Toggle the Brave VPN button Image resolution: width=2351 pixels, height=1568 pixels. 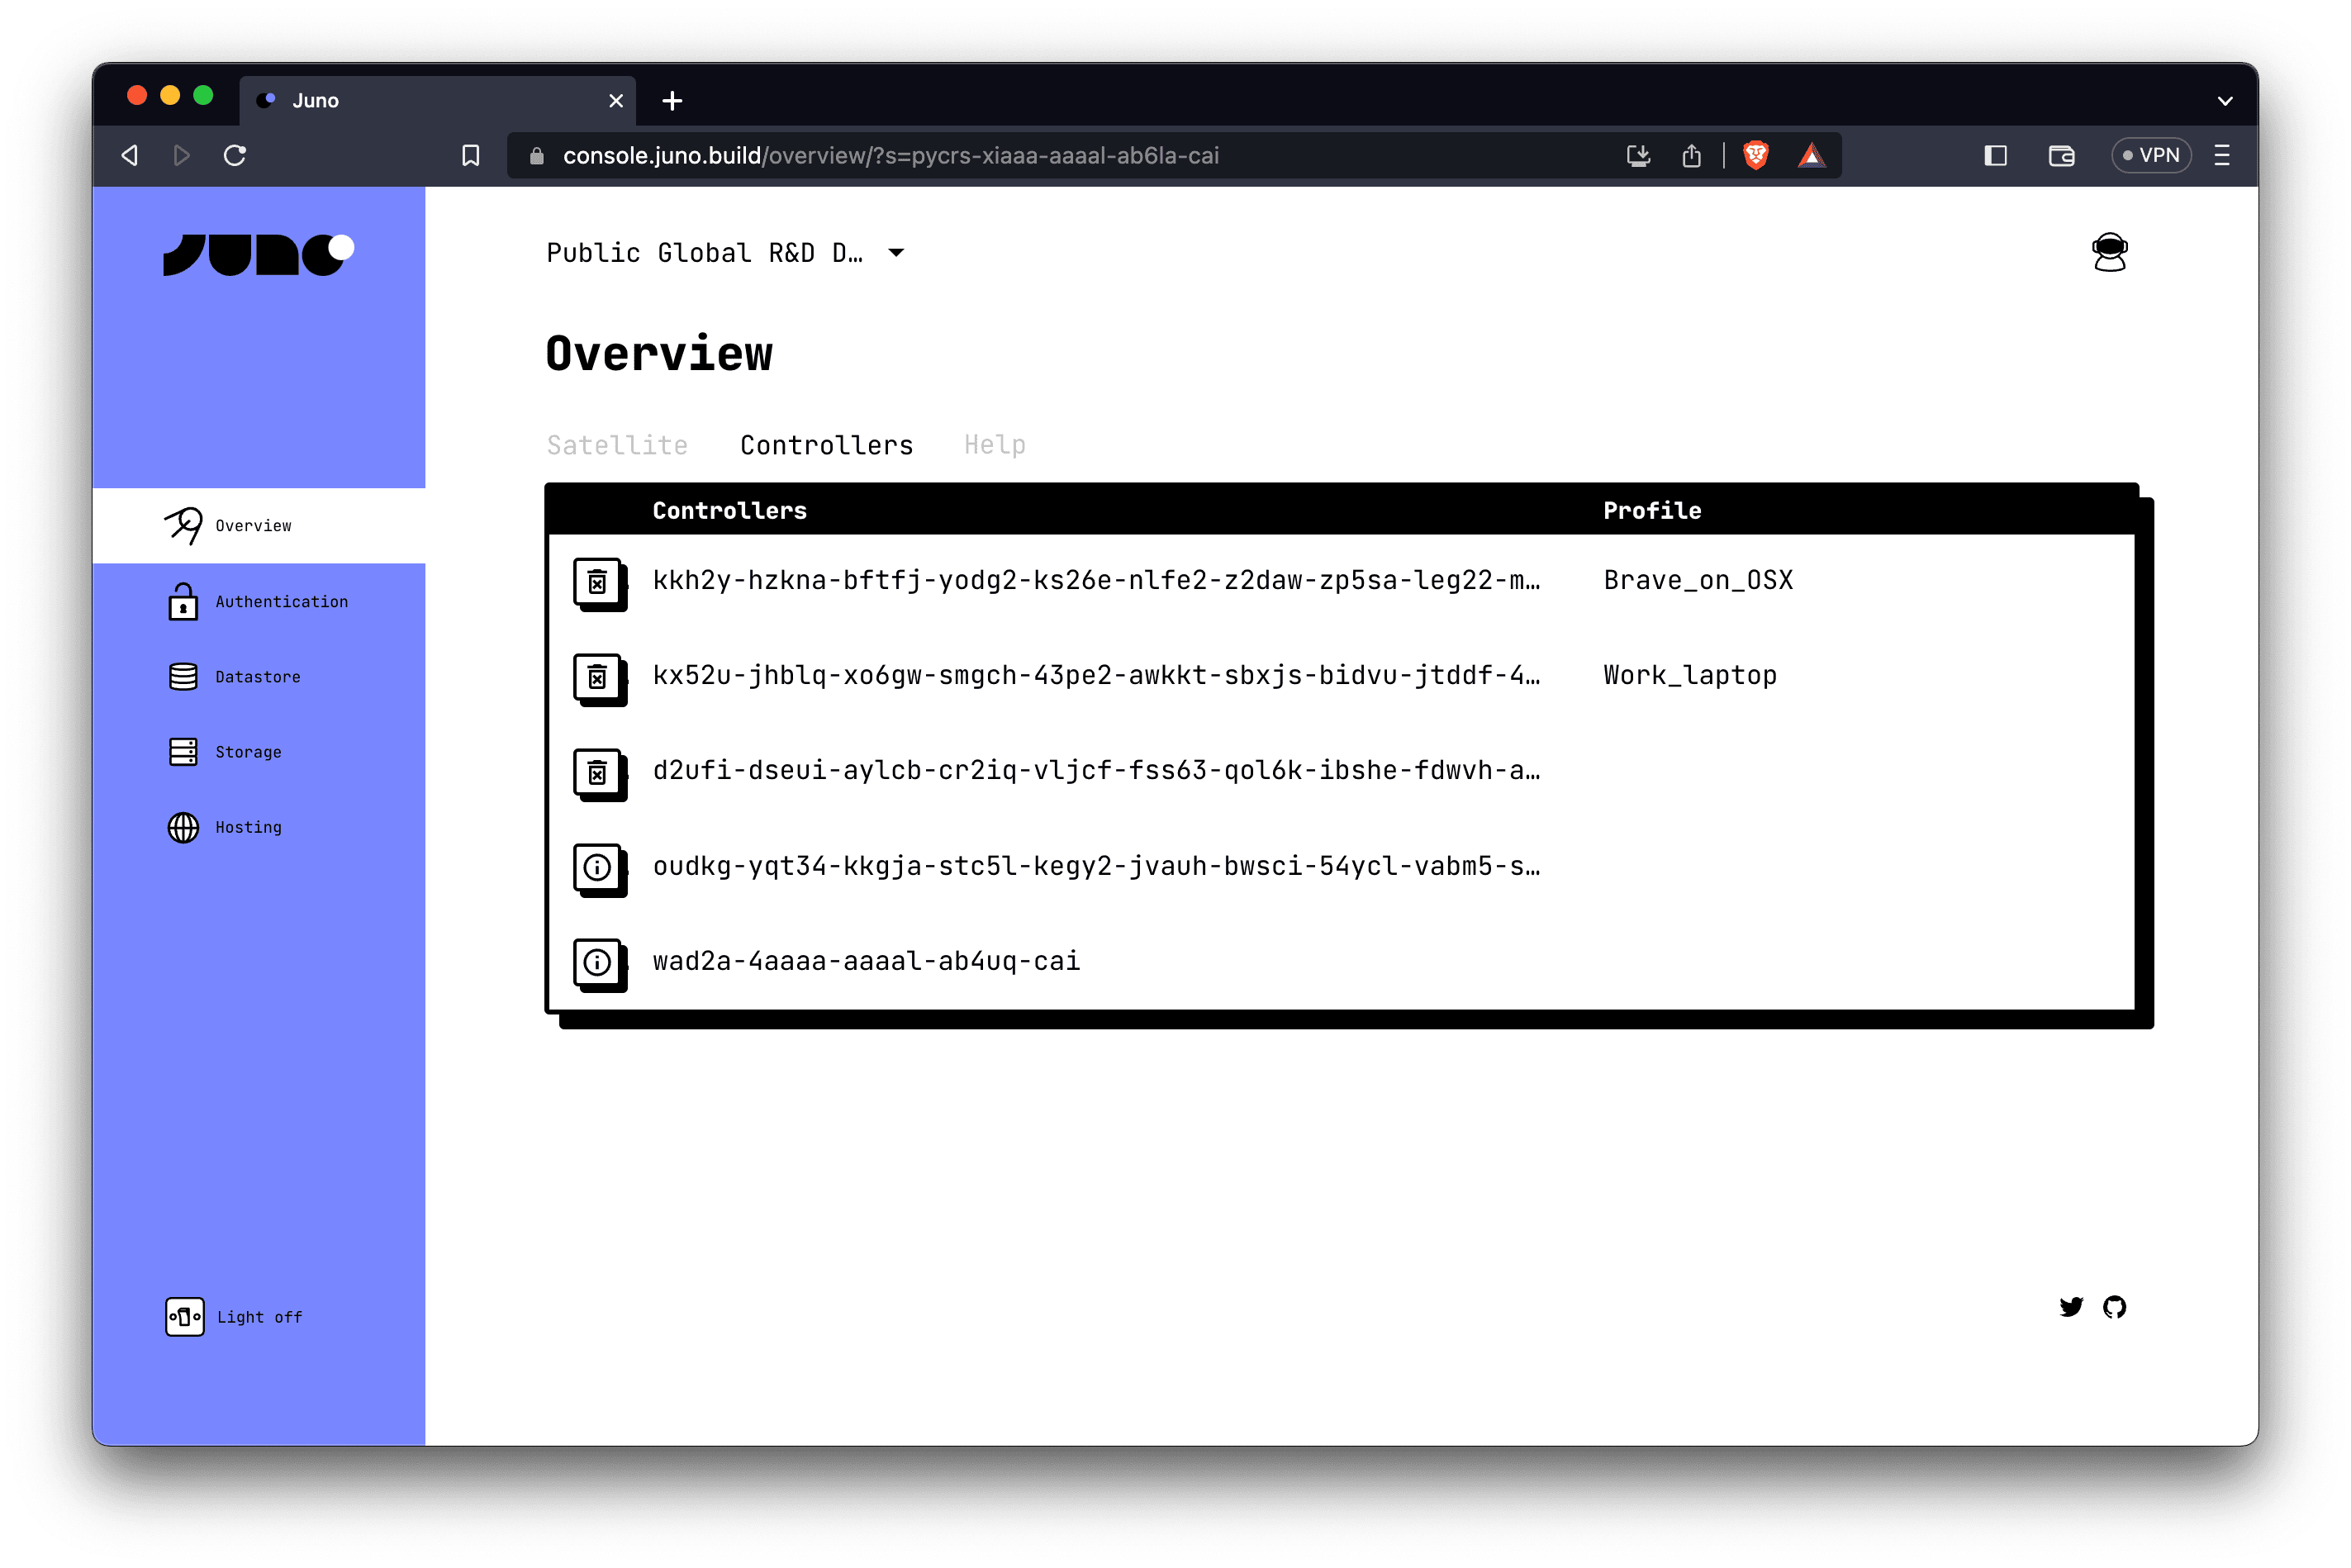click(x=2151, y=155)
